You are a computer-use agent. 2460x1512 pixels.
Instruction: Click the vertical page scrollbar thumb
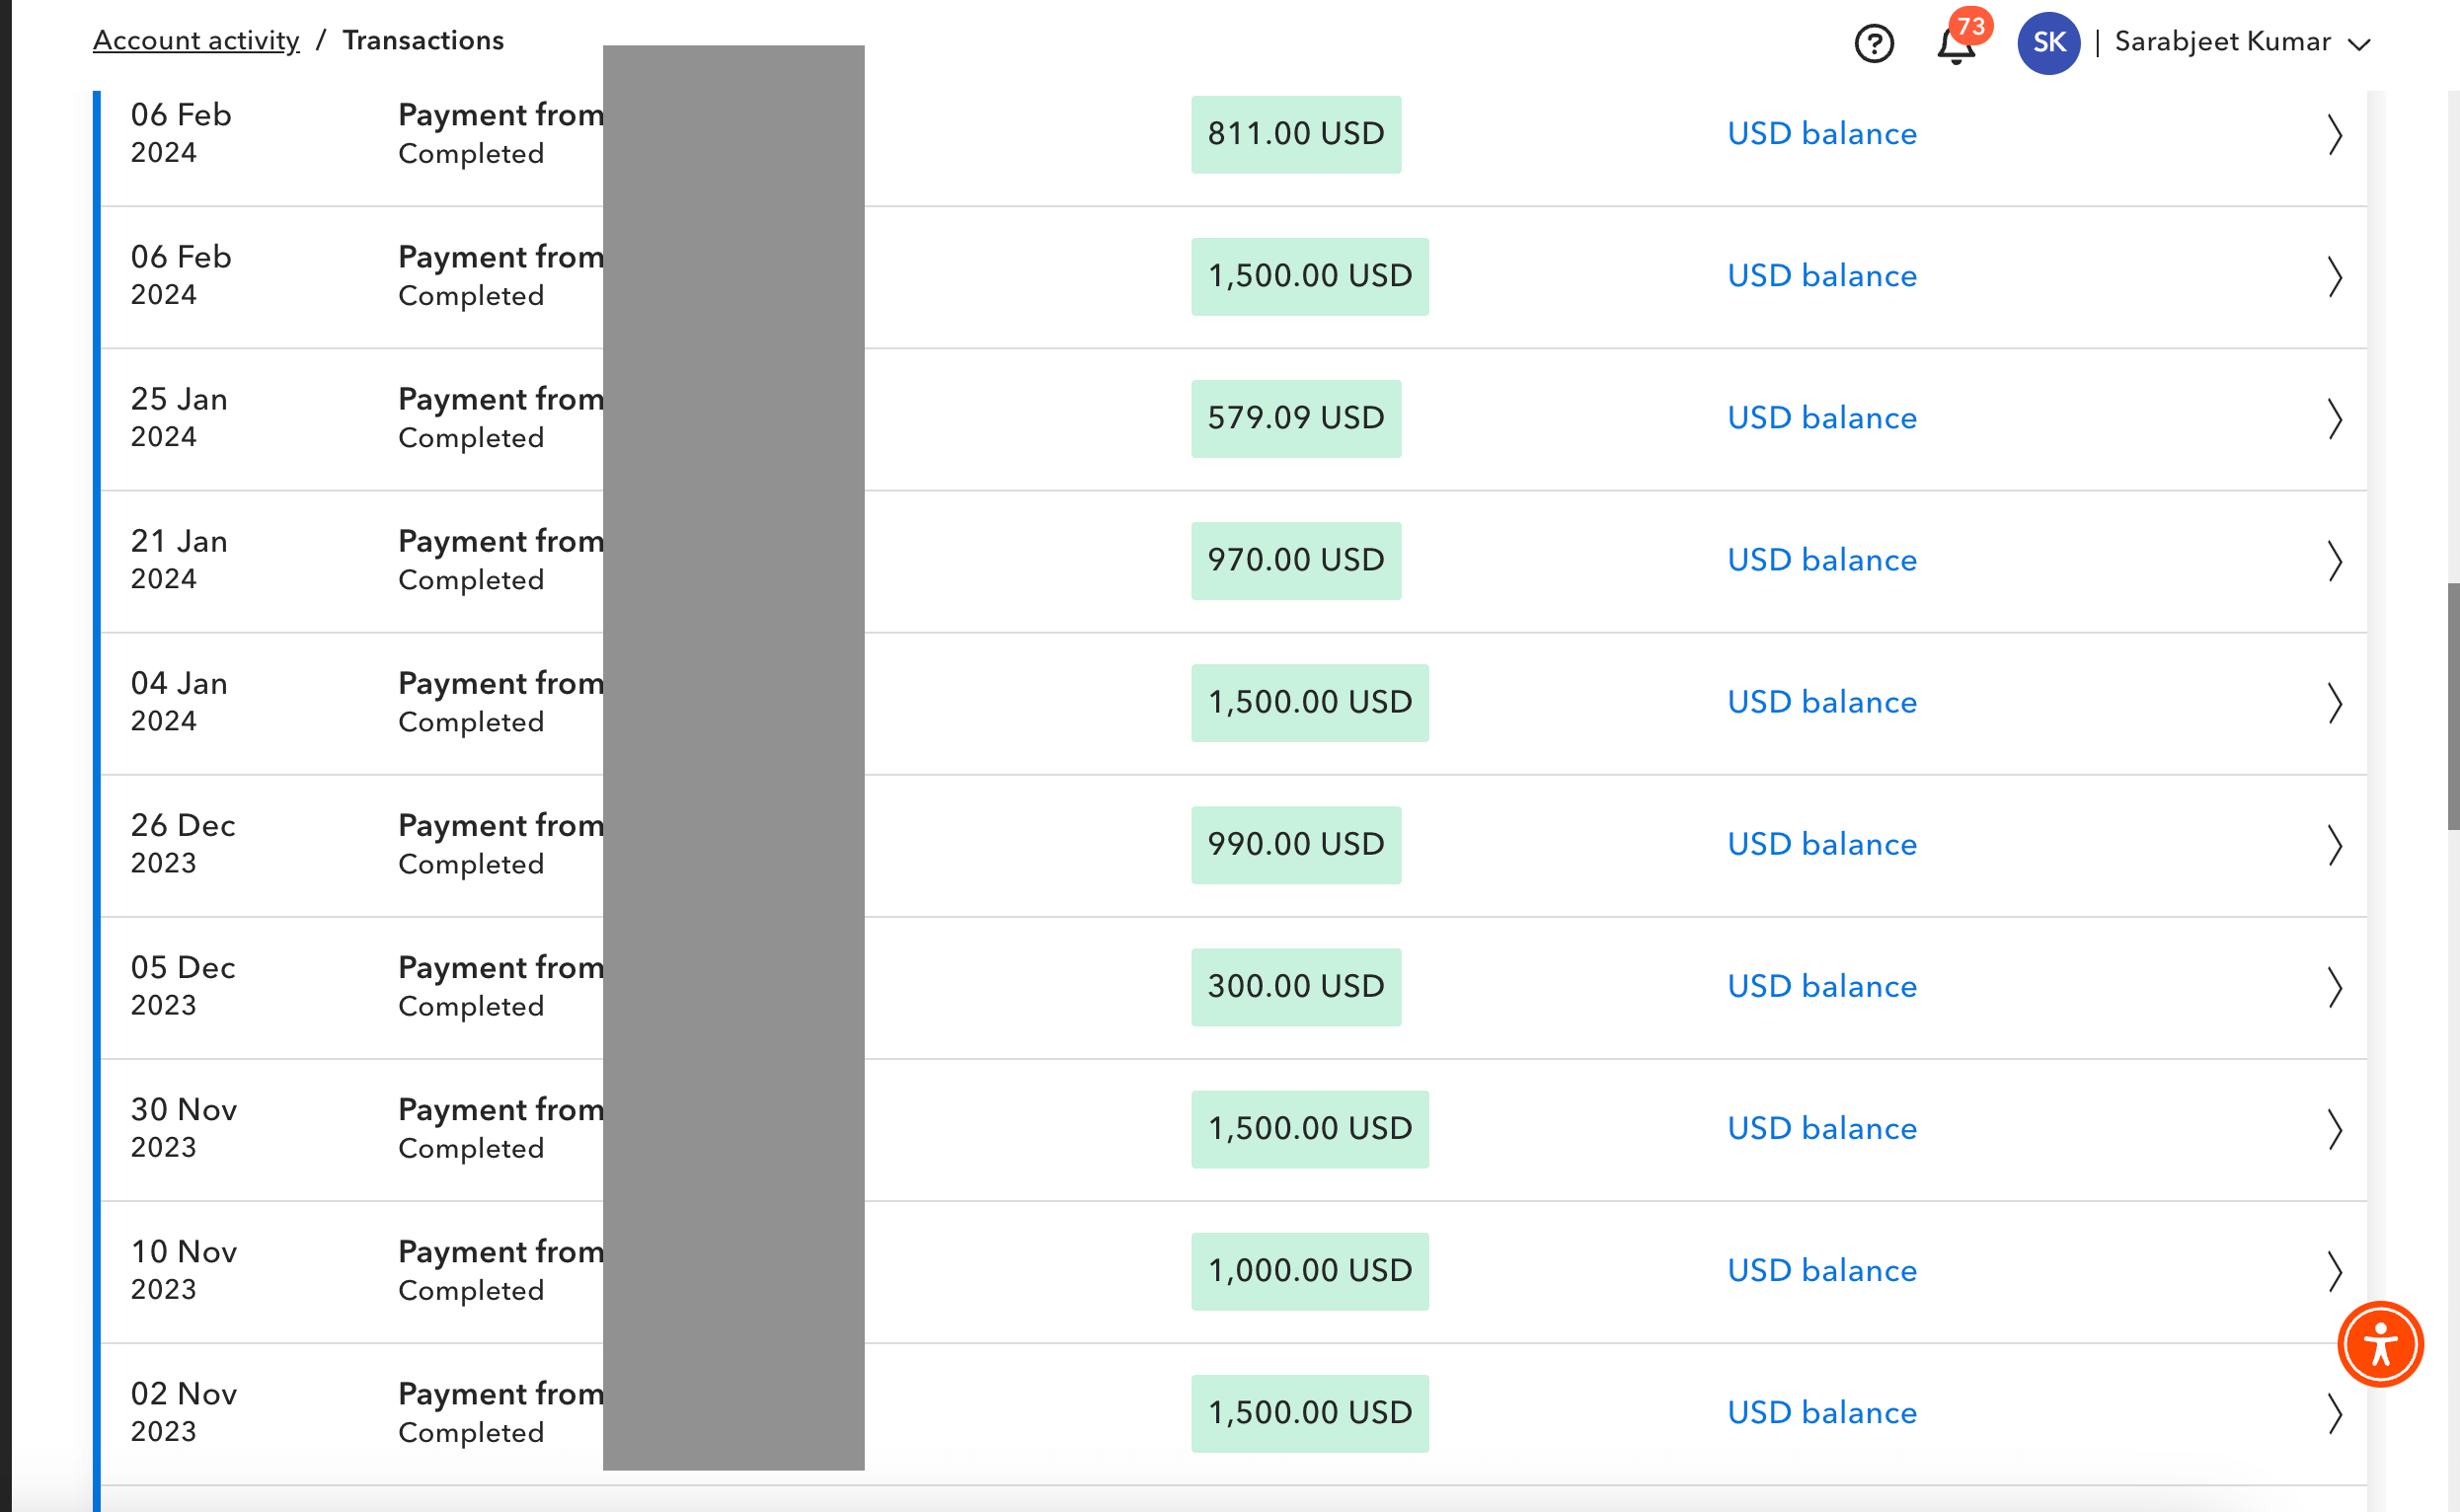point(2452,705)
